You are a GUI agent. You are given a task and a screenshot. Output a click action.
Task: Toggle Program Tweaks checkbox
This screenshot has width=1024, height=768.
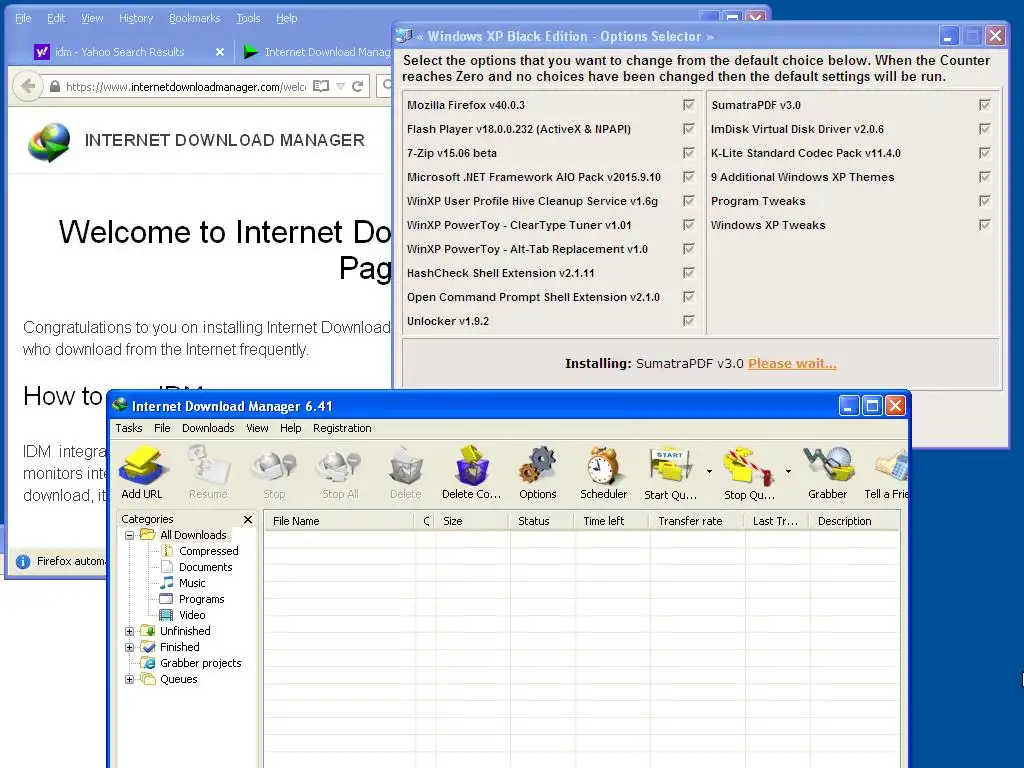click(x=985, y=200)
